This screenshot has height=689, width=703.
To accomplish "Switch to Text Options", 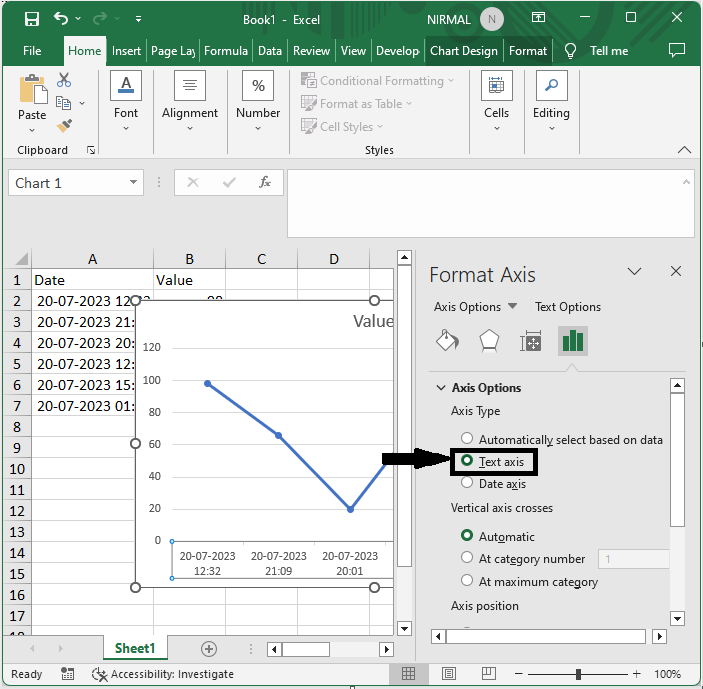I will (568, 307).
